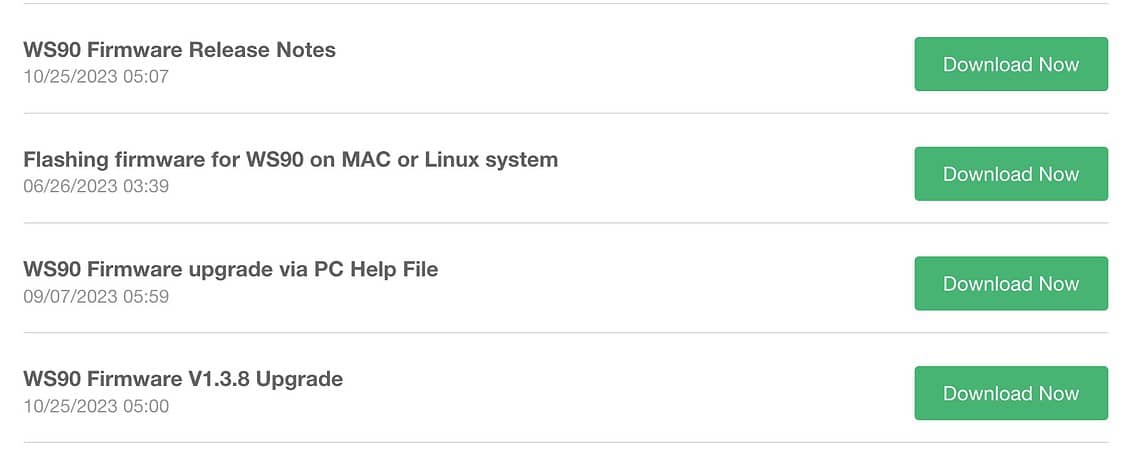Viewport: 1139px width, 453px height.
Task: Select the V1.3.8 Upgrade entry heading
Action: pos(183,379)
